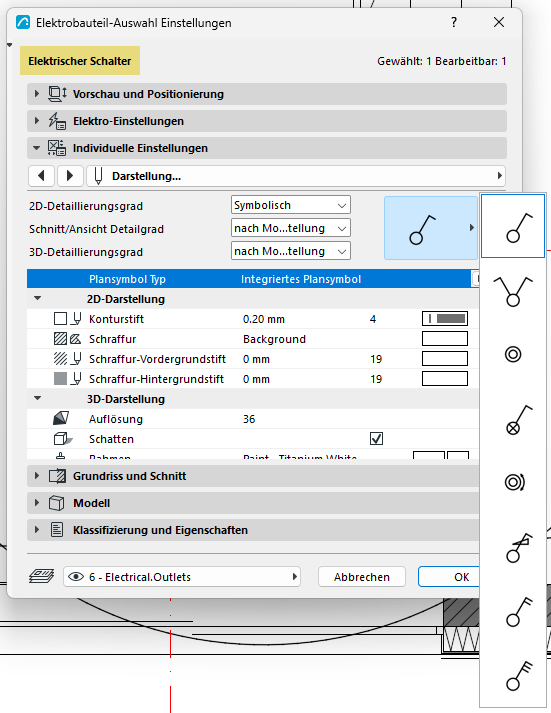Screen dimensions: 551x713
Task: Click the Elektro-Einstellungen panel icon
Action: pos(57,121)
